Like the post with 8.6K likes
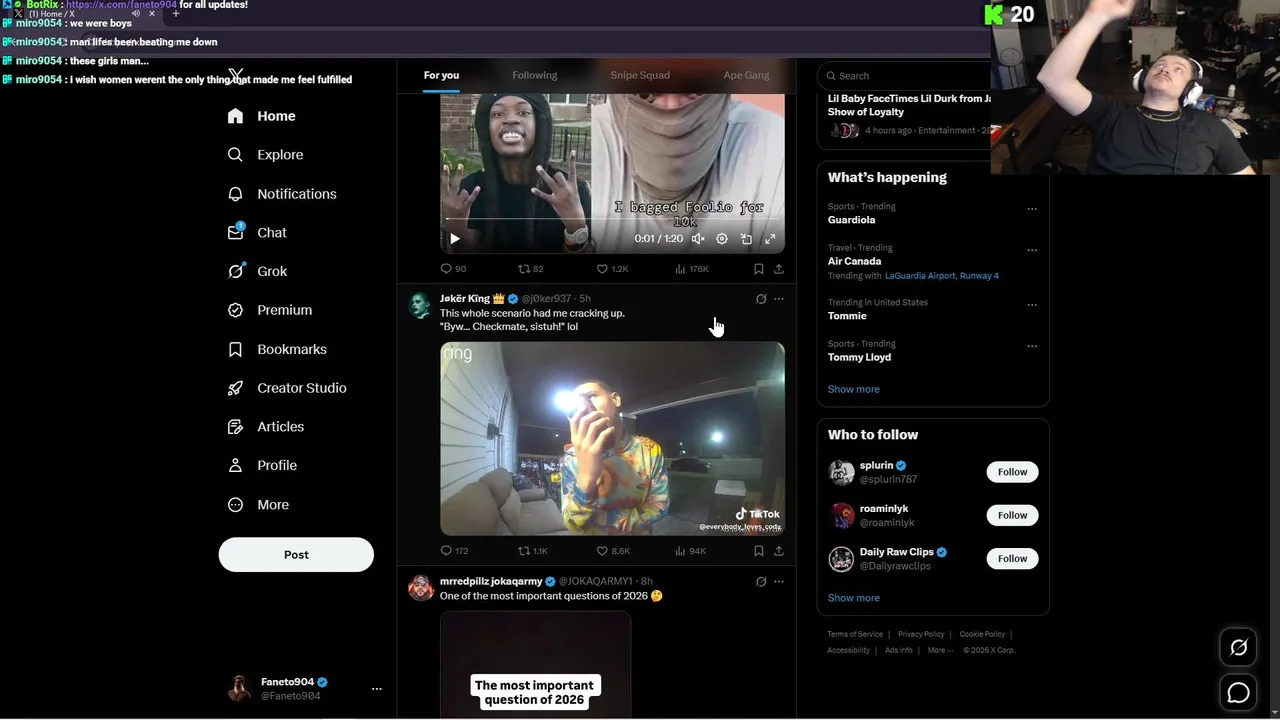Image resolution: width=1280 pixels, height=720 pixels. 613,551
